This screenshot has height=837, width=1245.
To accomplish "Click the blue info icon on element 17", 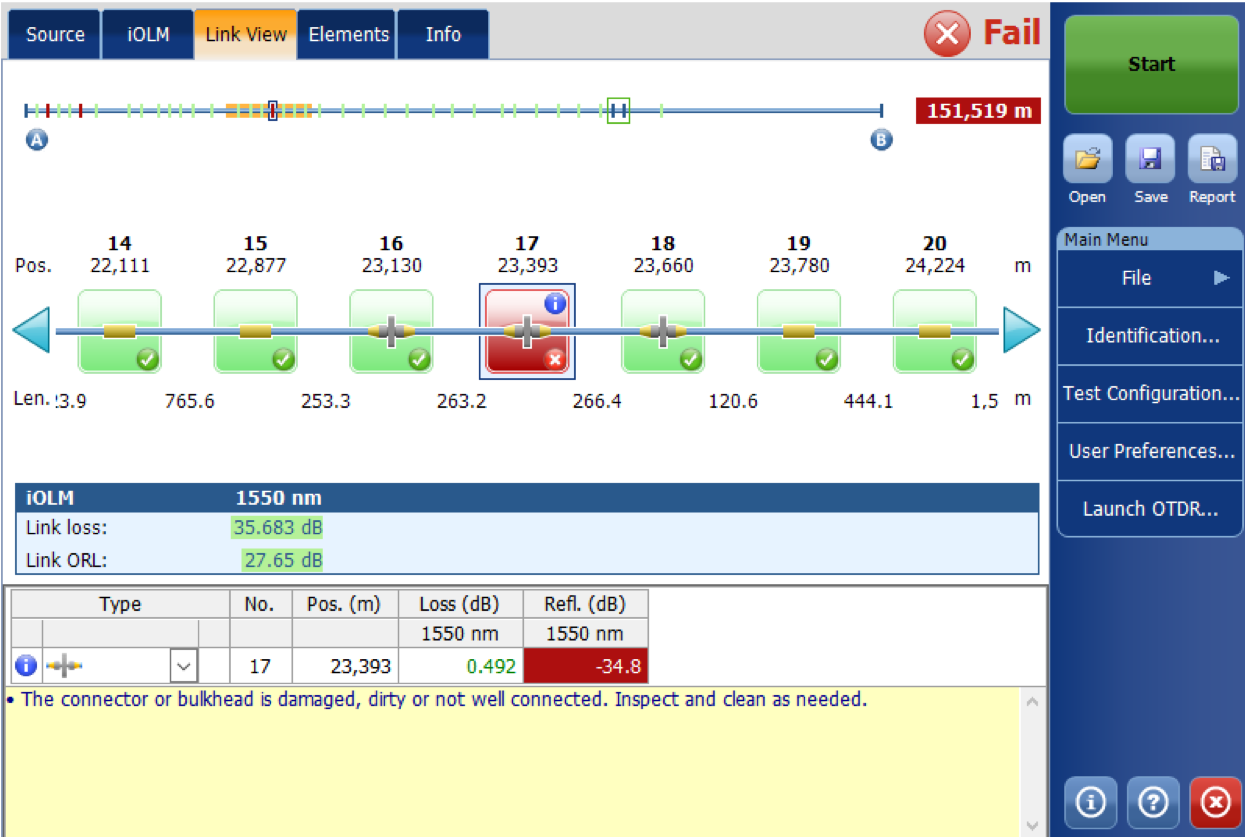I will [555, 304].
